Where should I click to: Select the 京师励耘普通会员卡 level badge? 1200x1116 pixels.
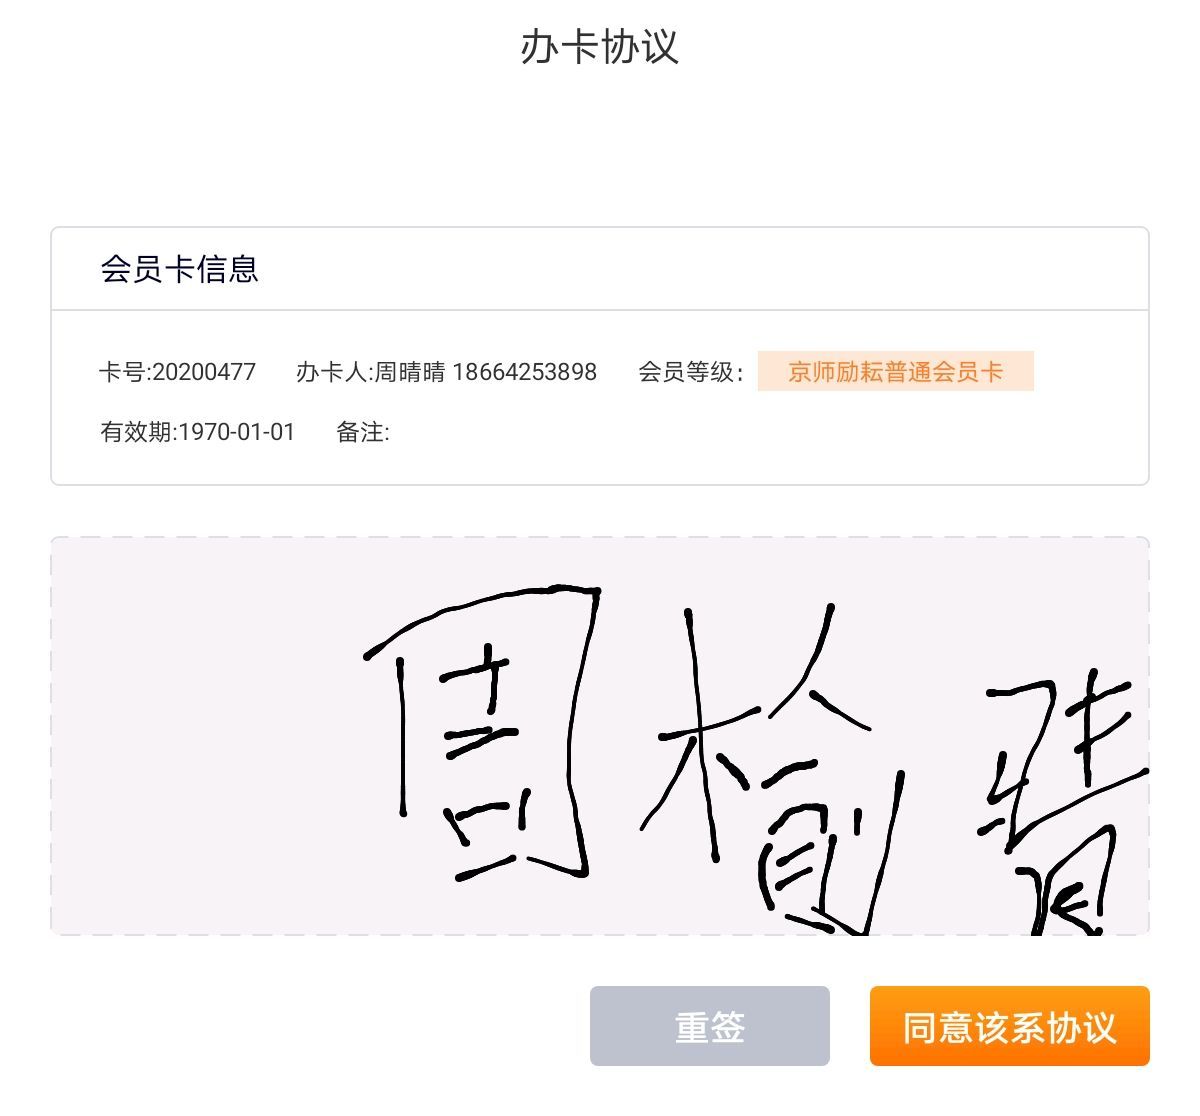click(895, 372)
